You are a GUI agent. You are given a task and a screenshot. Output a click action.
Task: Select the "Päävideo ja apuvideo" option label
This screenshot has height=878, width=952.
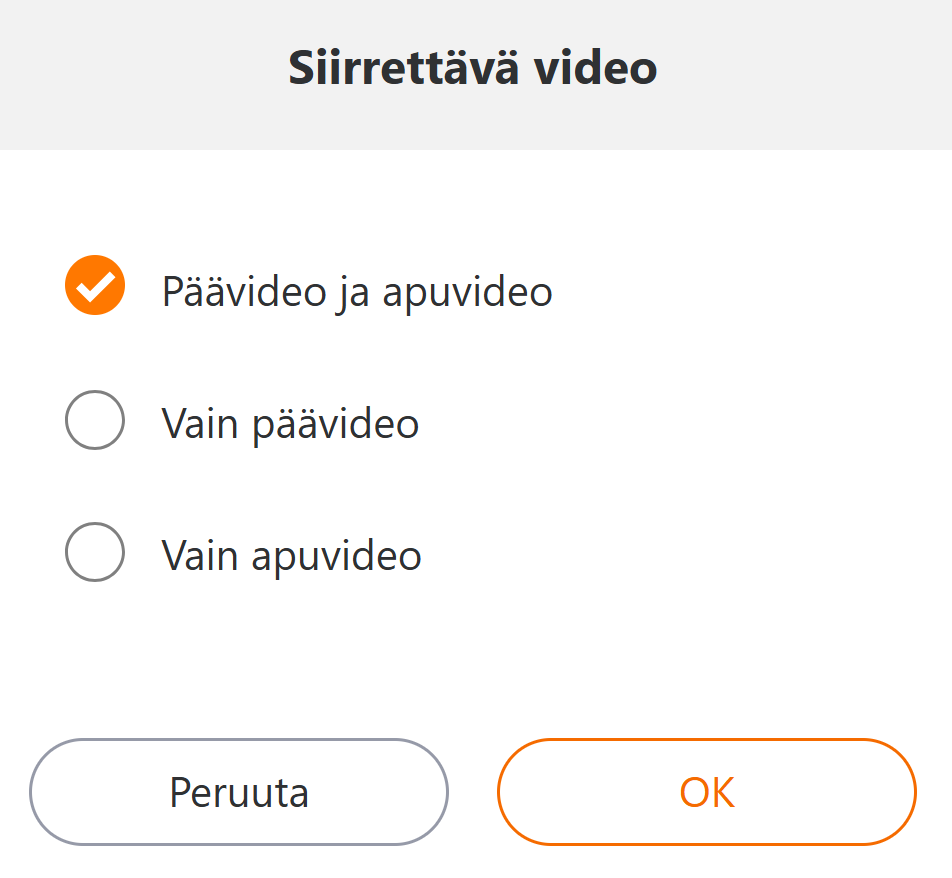click(x=357, y=292)
